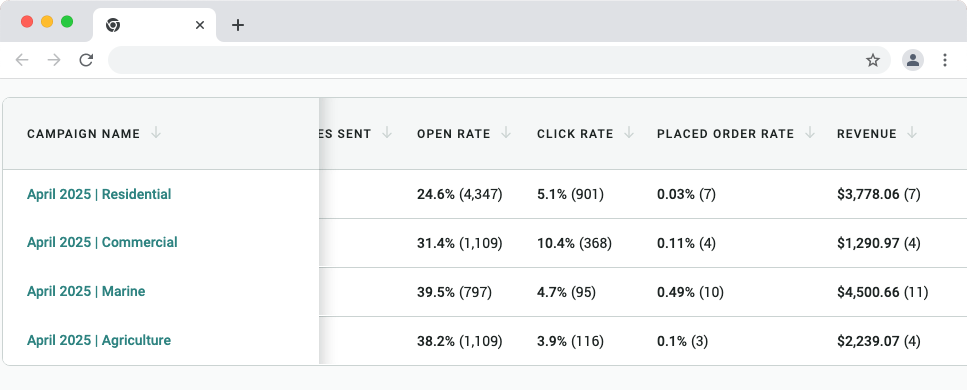Open April 2025 | Commercial campaign

[102, 242]
